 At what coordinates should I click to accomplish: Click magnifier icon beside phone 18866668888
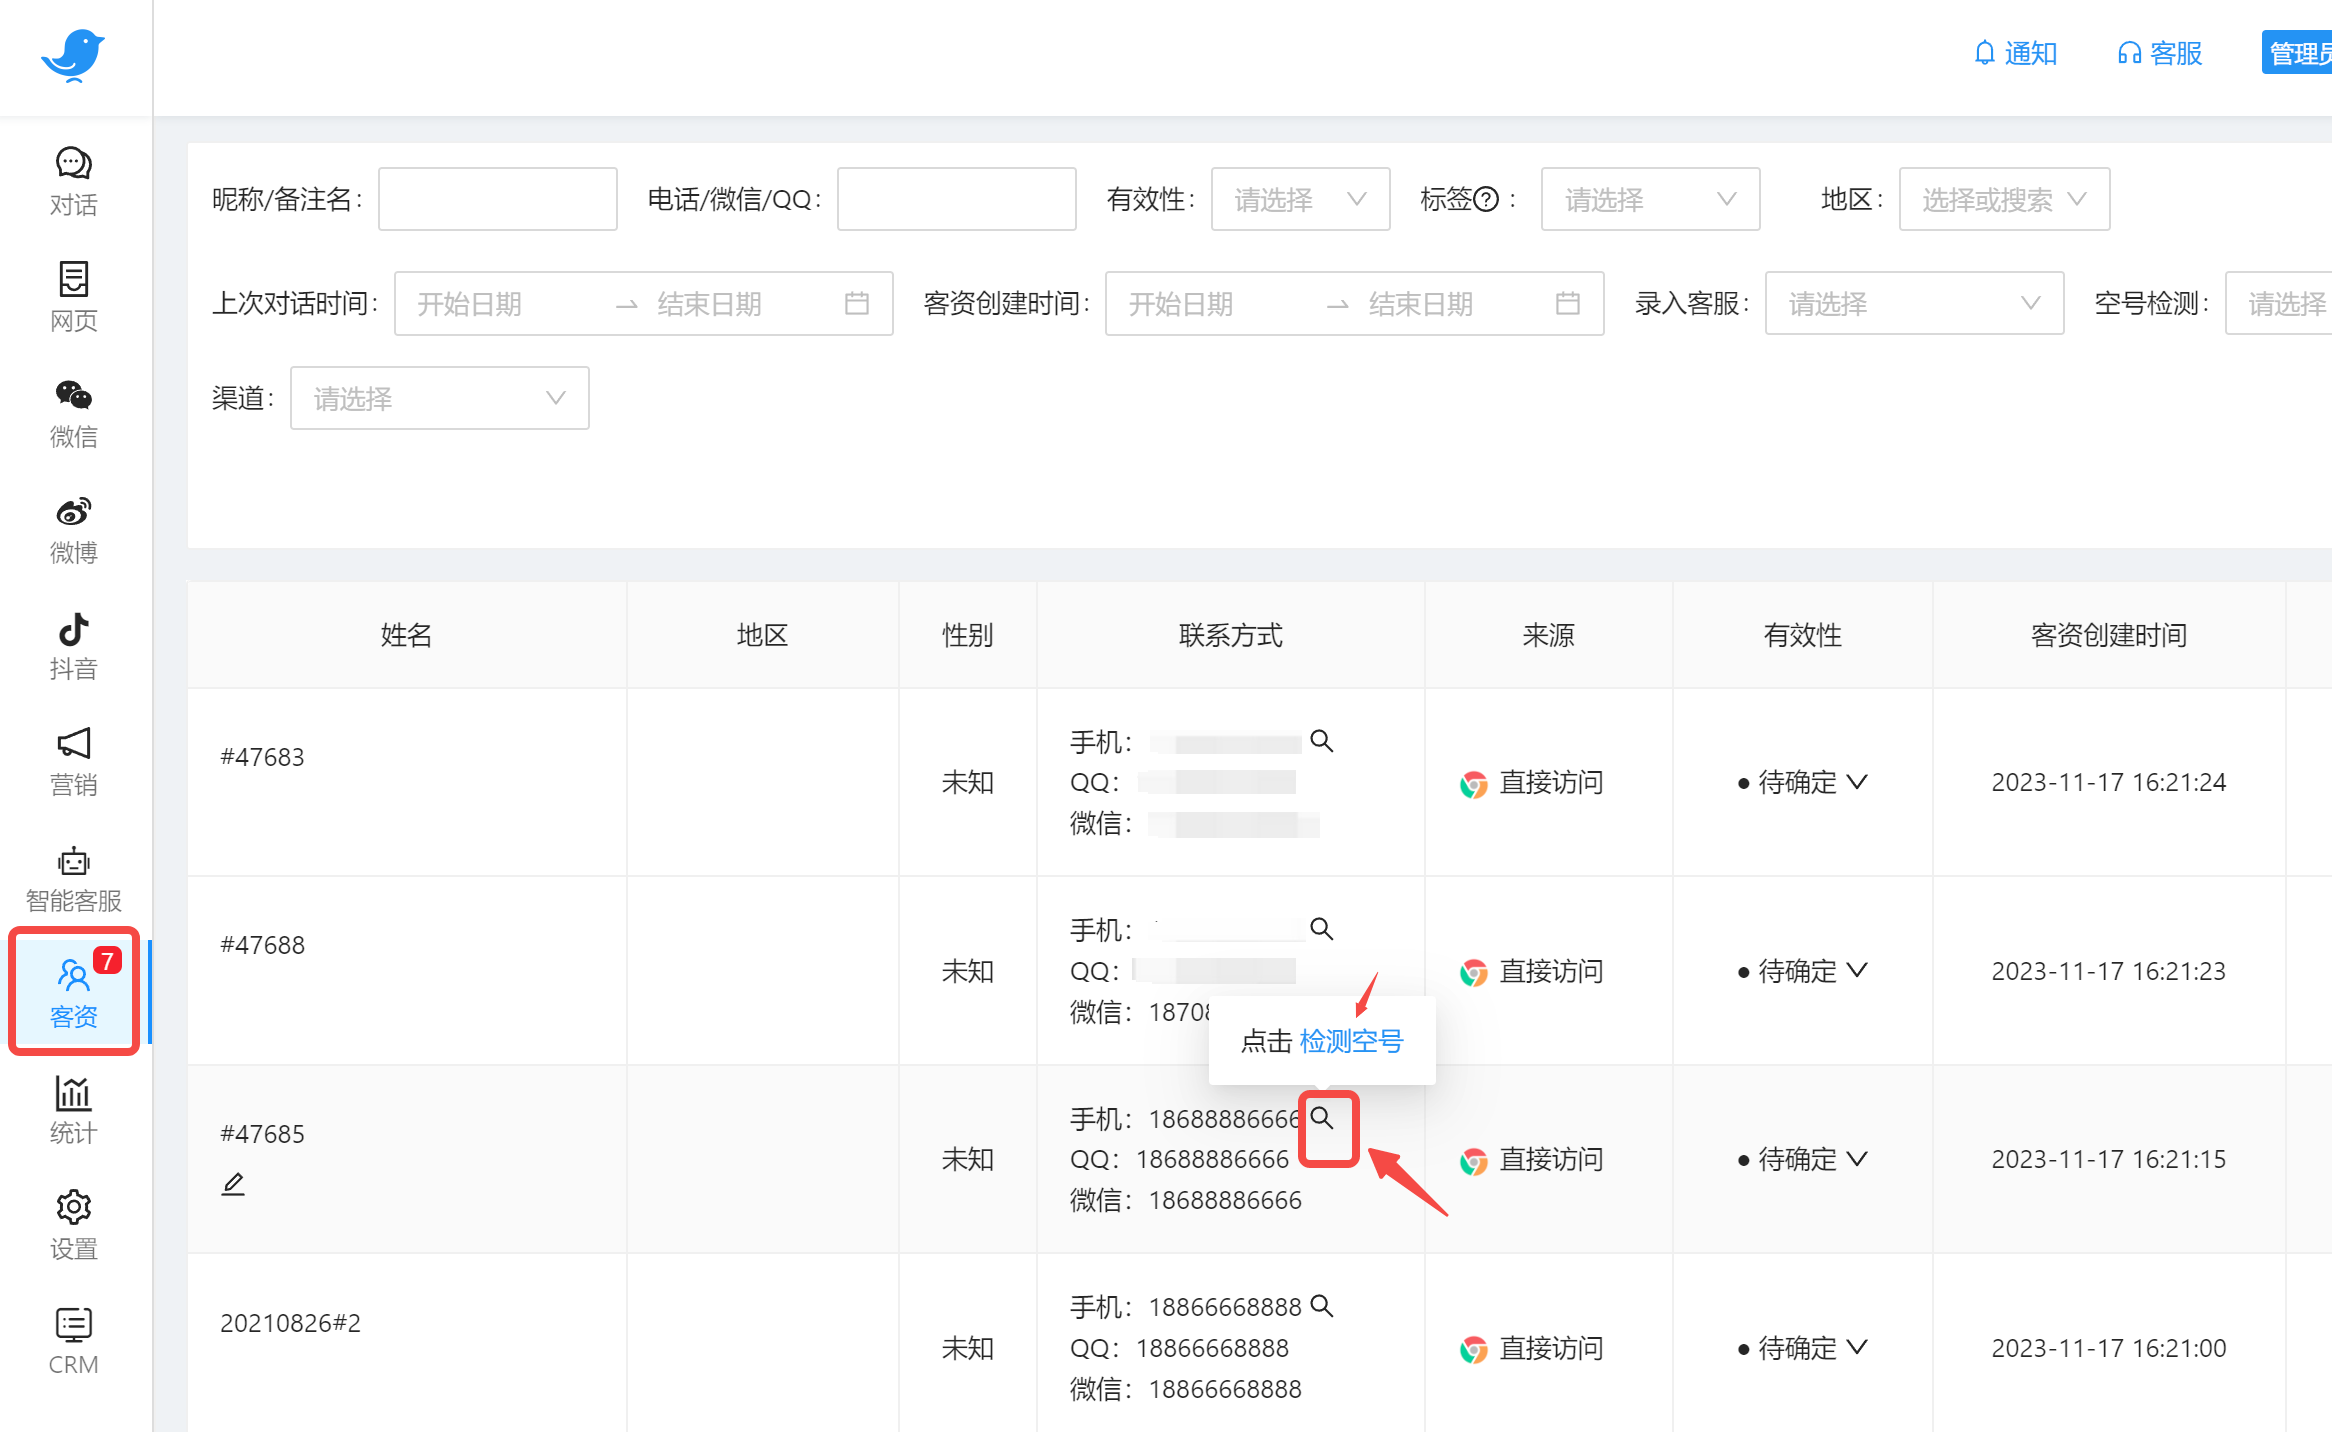point(1322,1306)
